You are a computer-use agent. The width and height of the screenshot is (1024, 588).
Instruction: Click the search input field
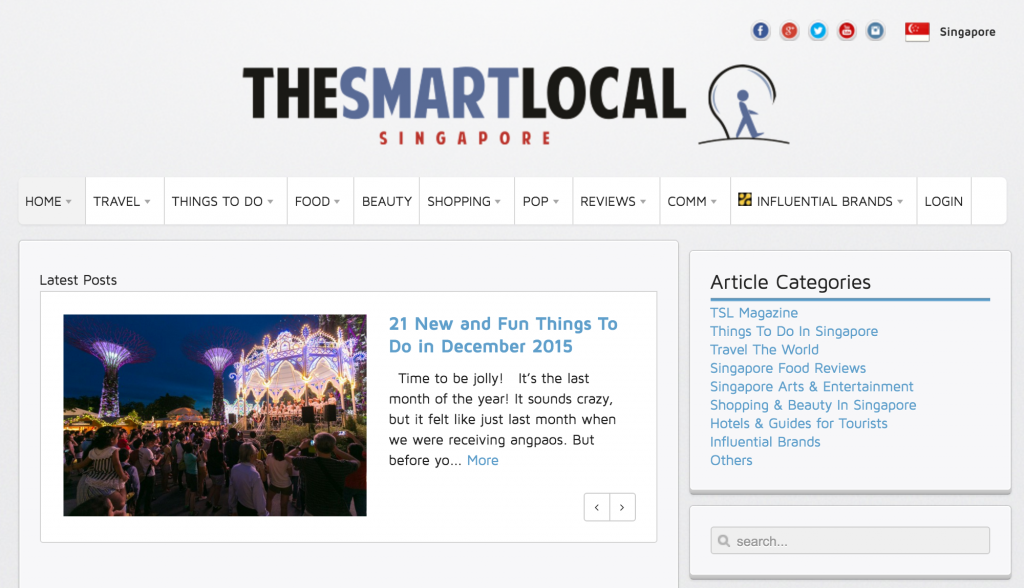[x=850, y=541]
